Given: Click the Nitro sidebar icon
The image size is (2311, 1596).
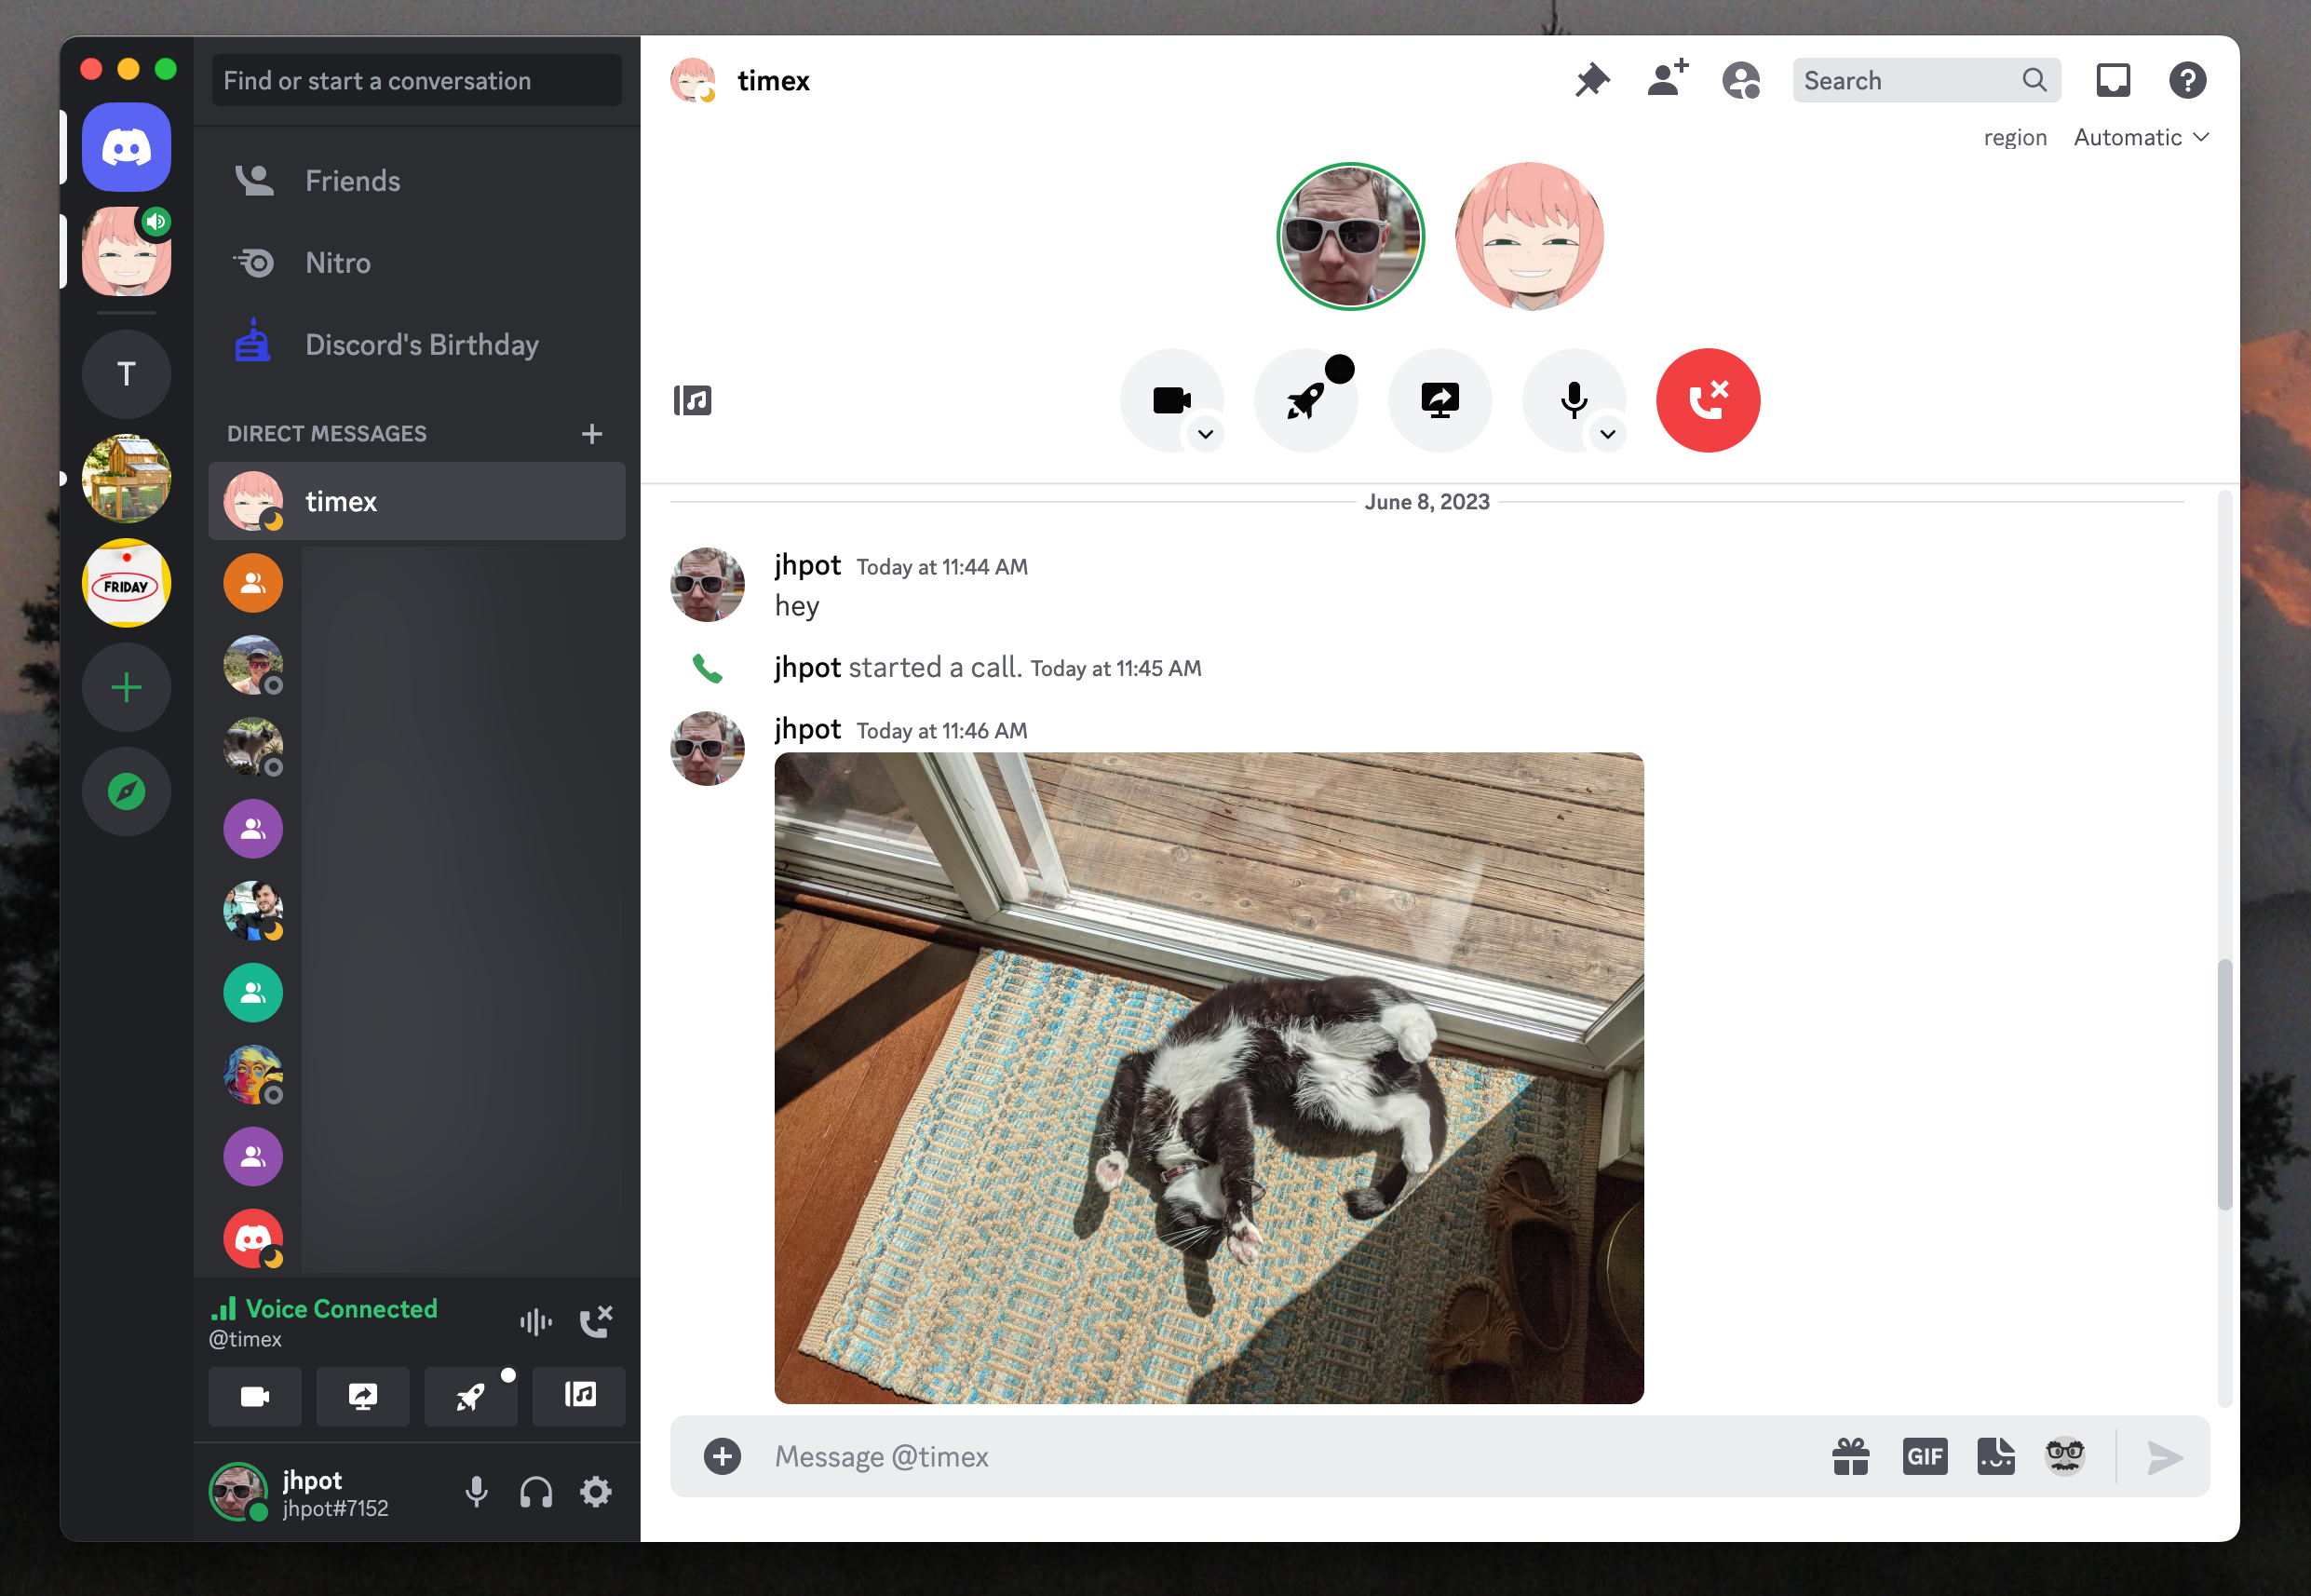Looking at the screenshot, I should (251, 264).
